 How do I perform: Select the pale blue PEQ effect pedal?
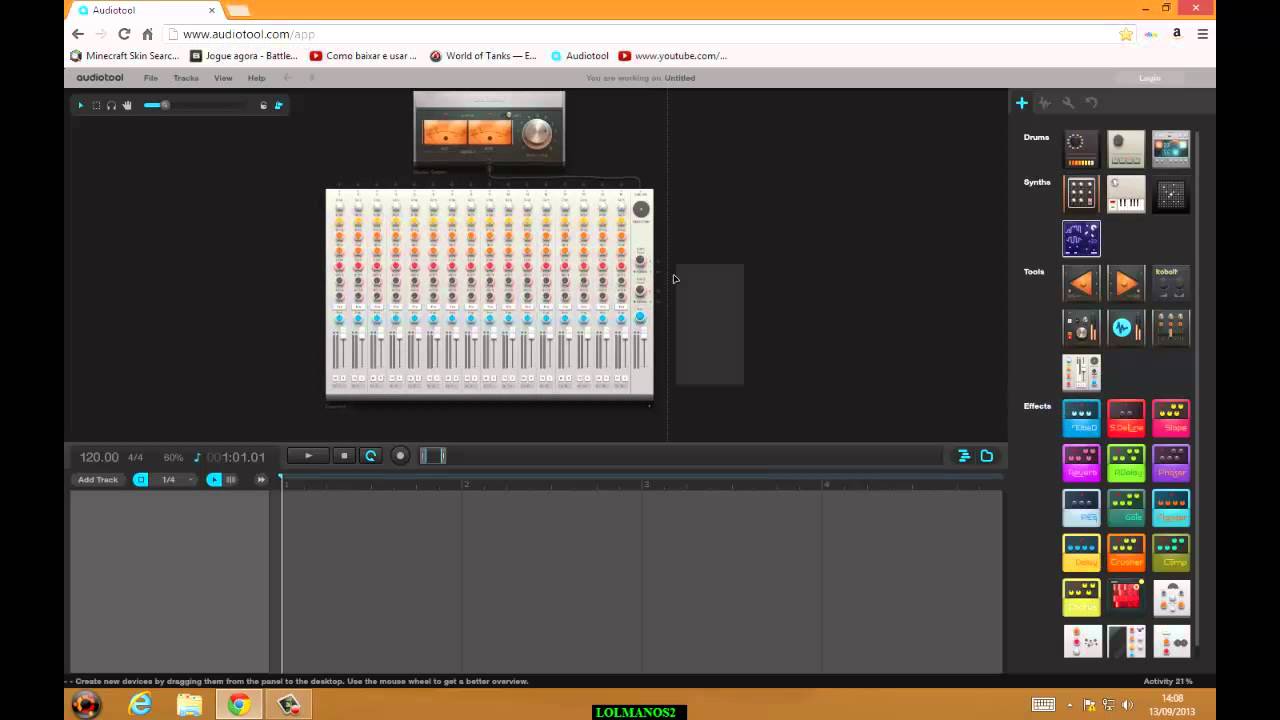[1081, 508]
